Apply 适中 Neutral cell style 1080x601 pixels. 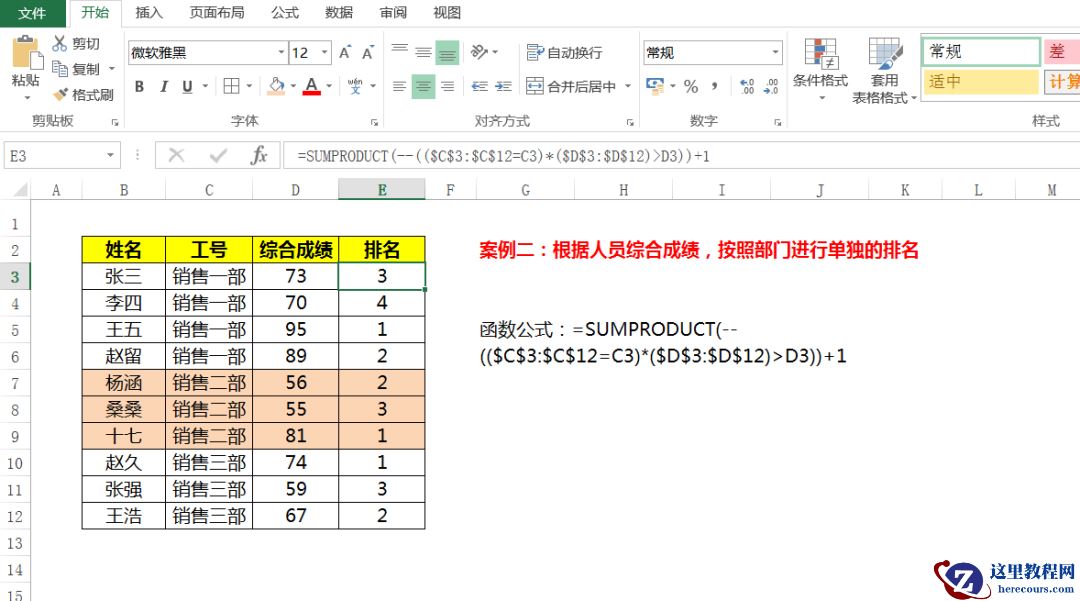(x=980, y=81)
